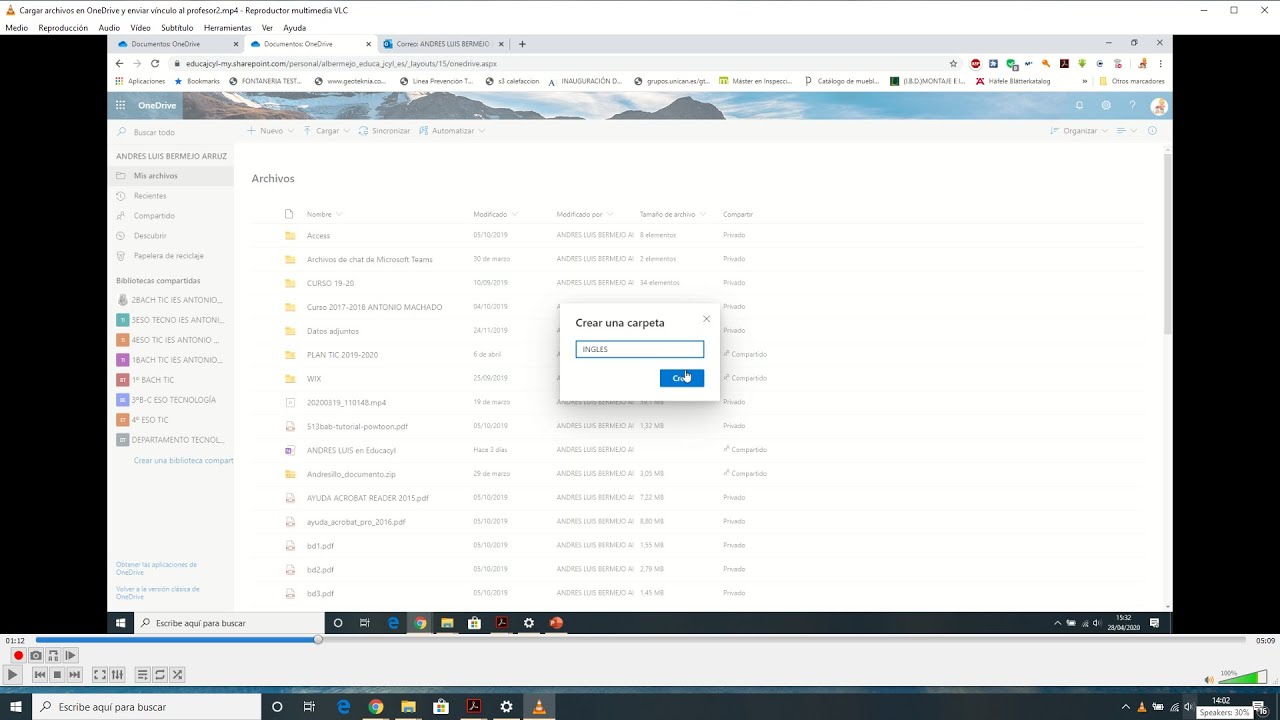Viewport: 1280px width, 720px height.
Task: Click Crear una biblioteca compartida link
Action: (x=183, y=461)
